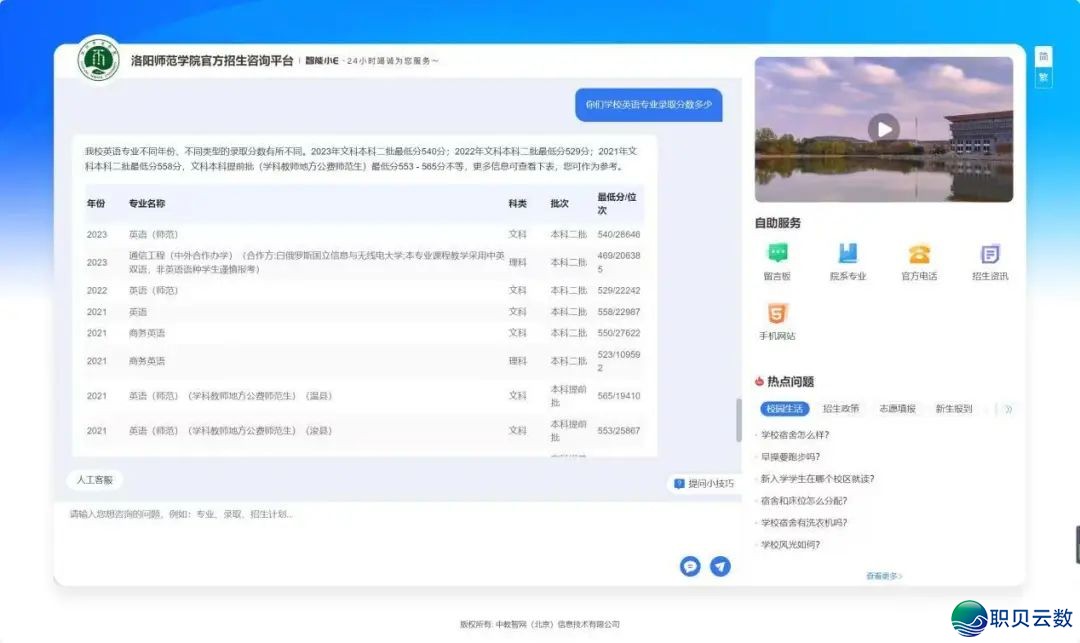Expand more hot-topic tabs with double chevron
Viewport: 1080px width, 643px height.
pos(1008,409)
